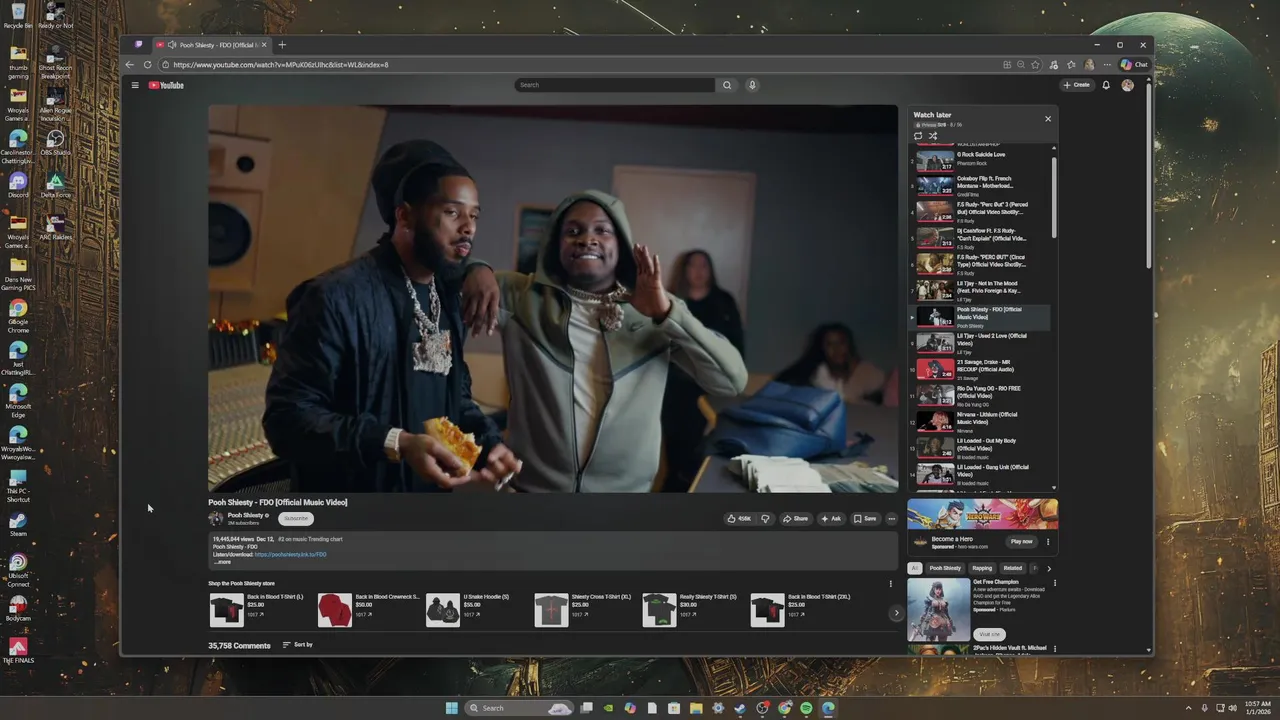Share the video
The image size is (1280, 720).
(x=795, y=518)
